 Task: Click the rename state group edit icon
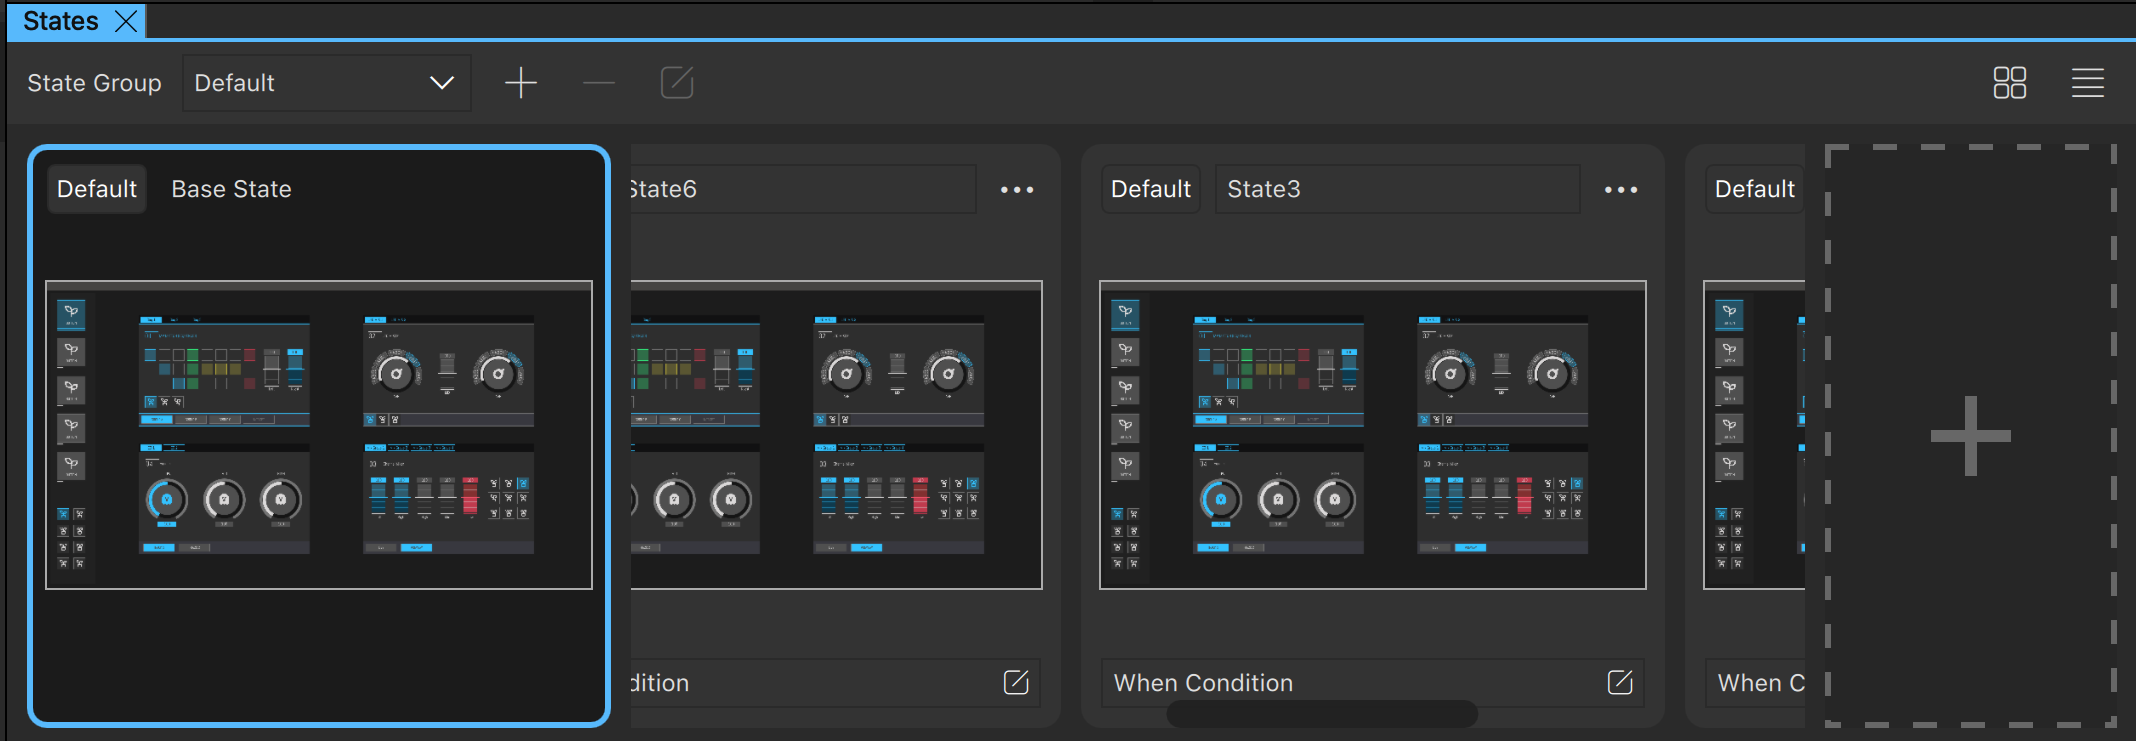pyautogui.click(x=677, y=83)
